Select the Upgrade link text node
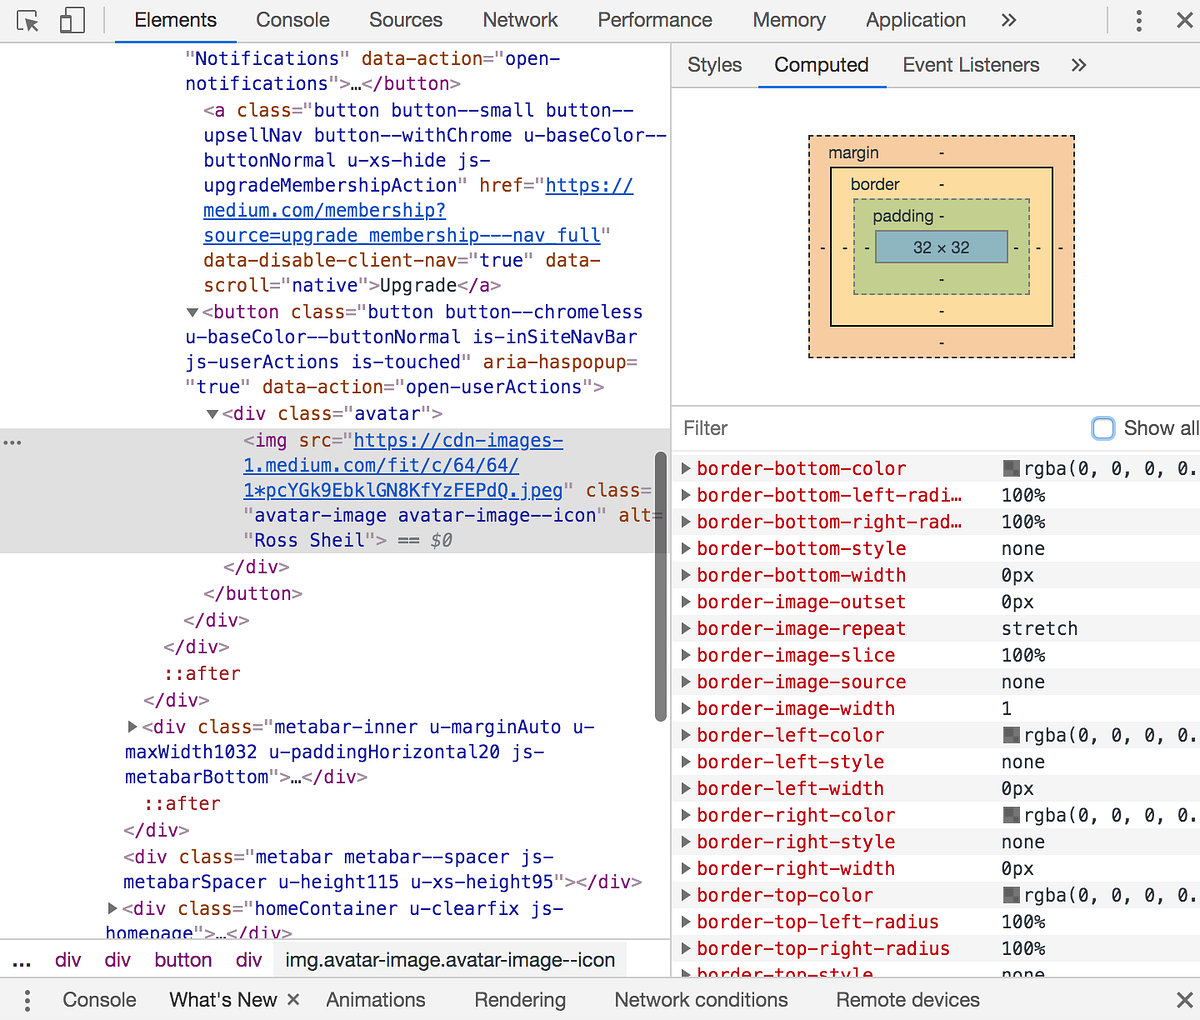The height and width of the screenshot is (1020, 1200). (x=418, y=286)
